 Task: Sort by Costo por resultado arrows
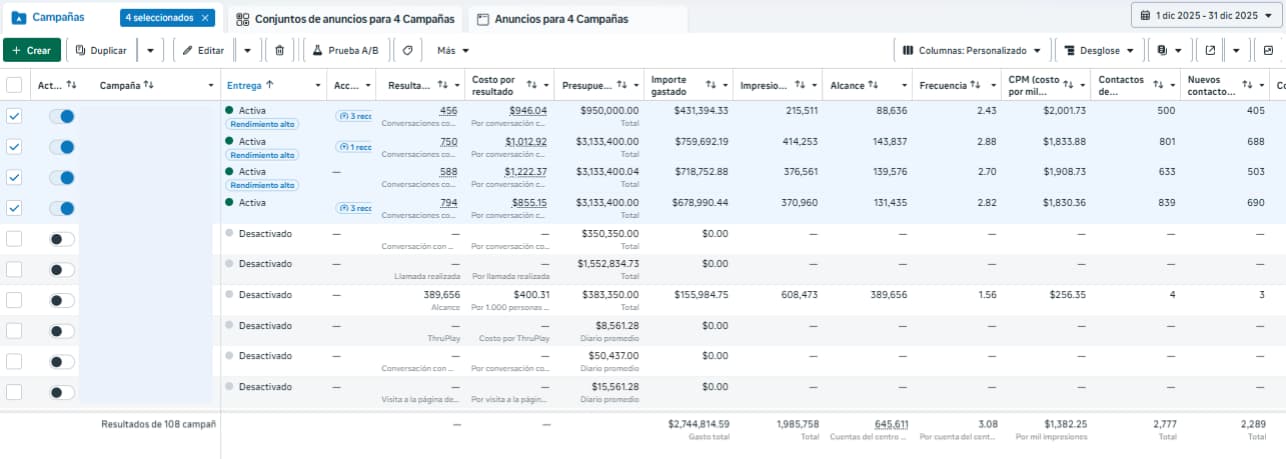(532, 85)
